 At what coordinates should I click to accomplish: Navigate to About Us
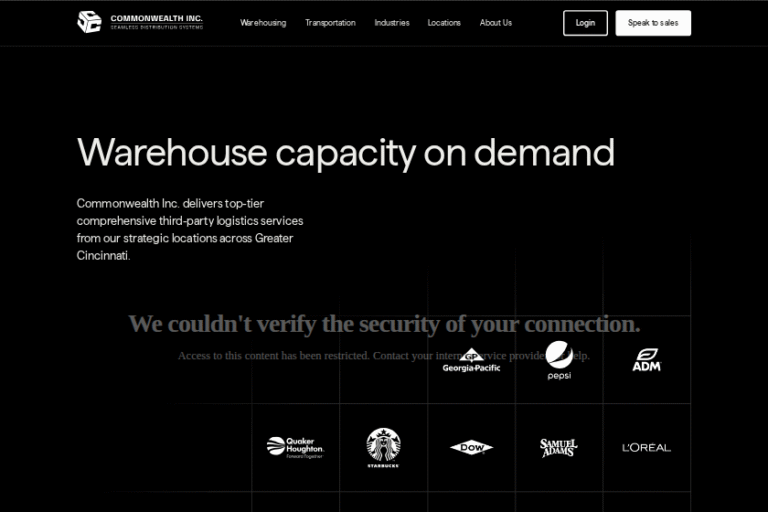pyautogui.click(x=495, y=23)
